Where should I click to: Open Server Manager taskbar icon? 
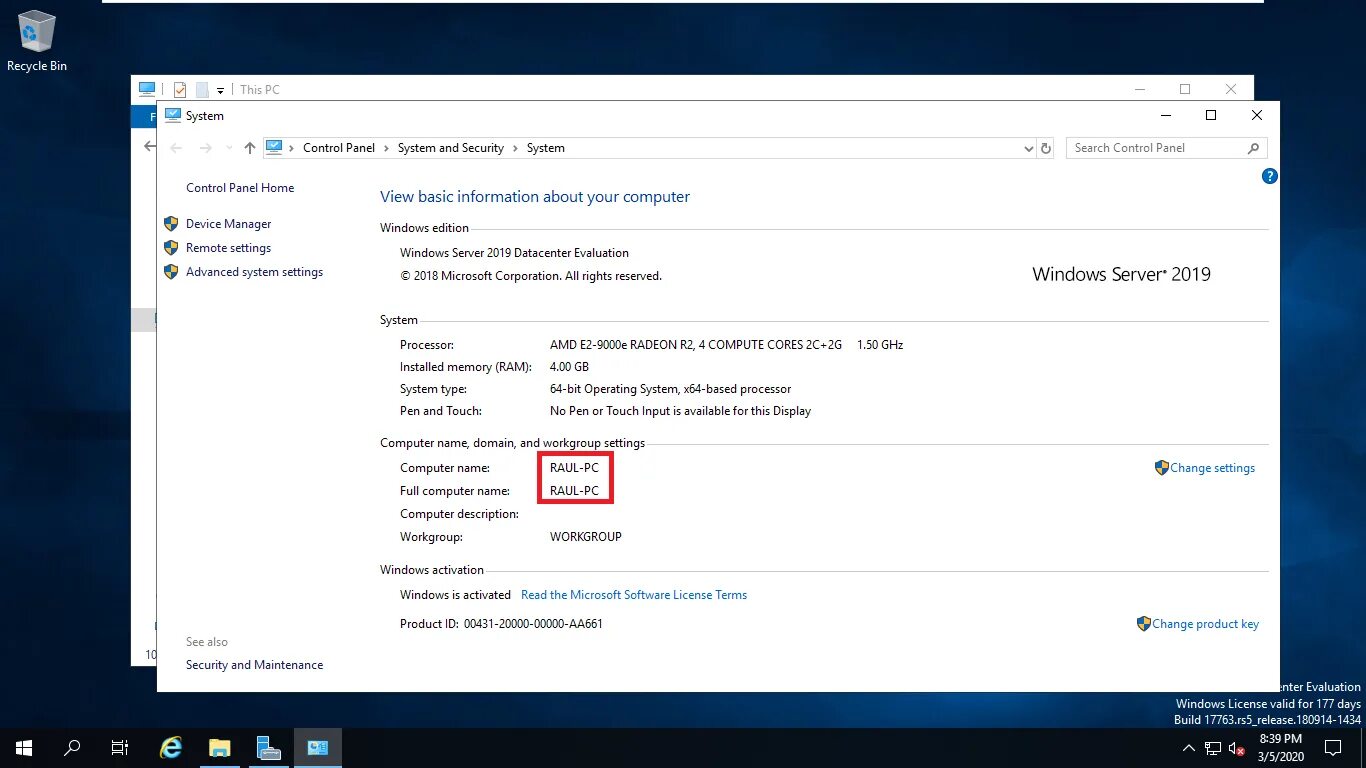click(x=268, y=748)
